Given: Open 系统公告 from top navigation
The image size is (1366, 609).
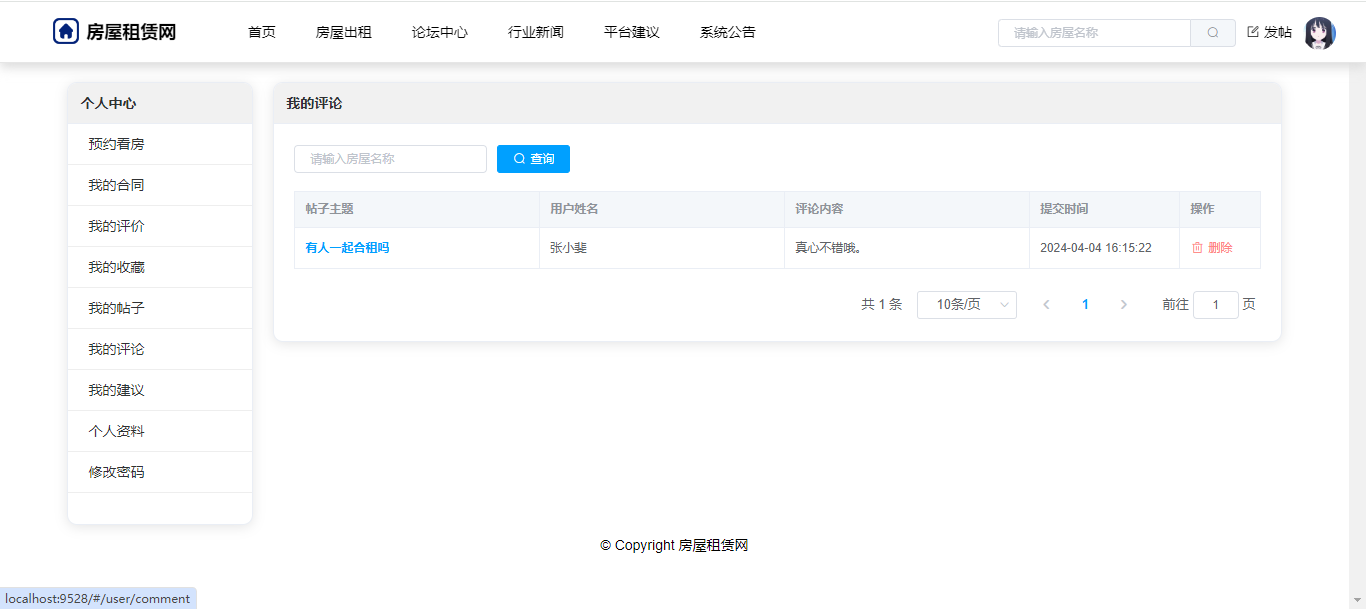Looking at the screenshot, I should 727,33.
